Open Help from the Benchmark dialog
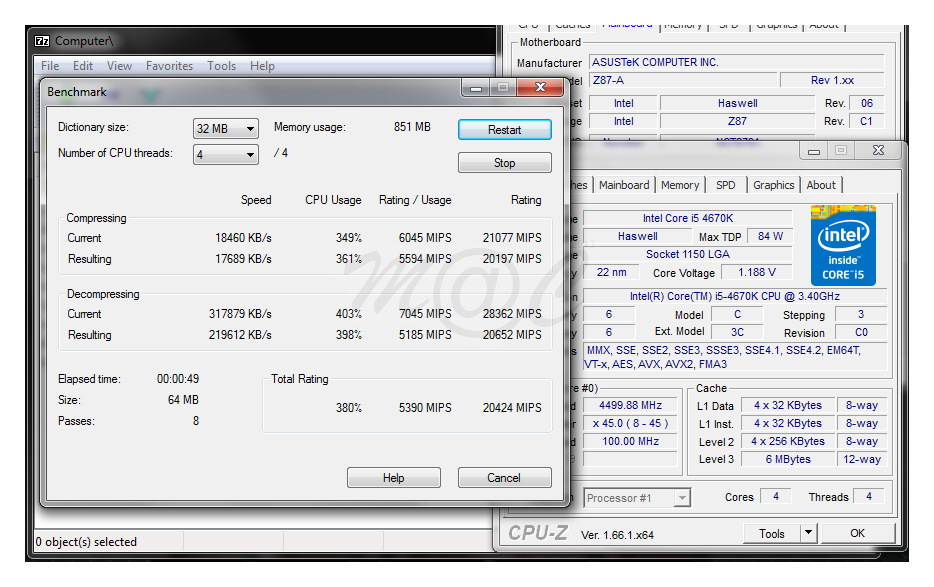Image resolution: width=934 pixels, height=587 pixels. click(393, 477)
